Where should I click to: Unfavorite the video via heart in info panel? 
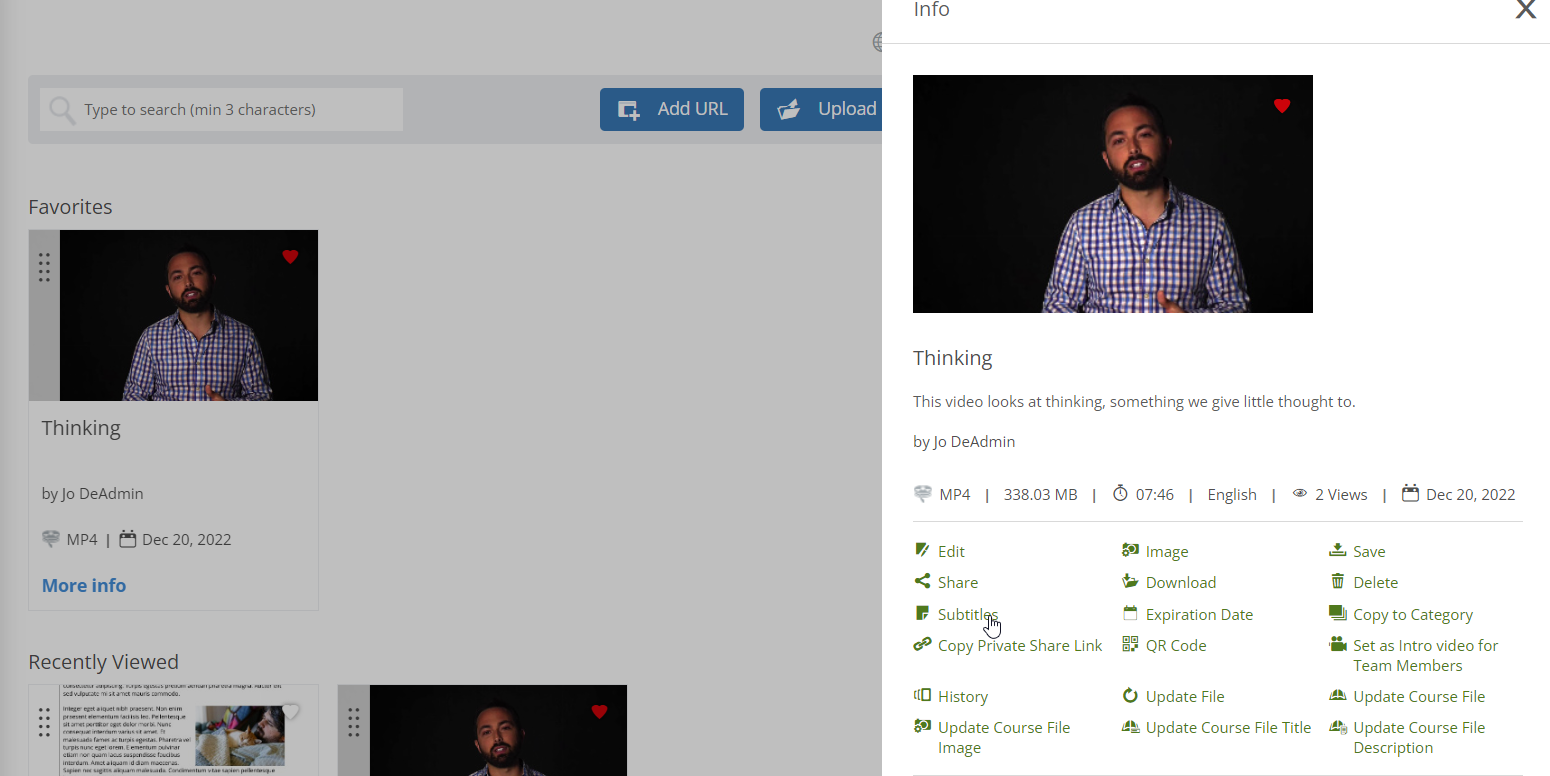pyautogui.click(x=1282, y=105)
